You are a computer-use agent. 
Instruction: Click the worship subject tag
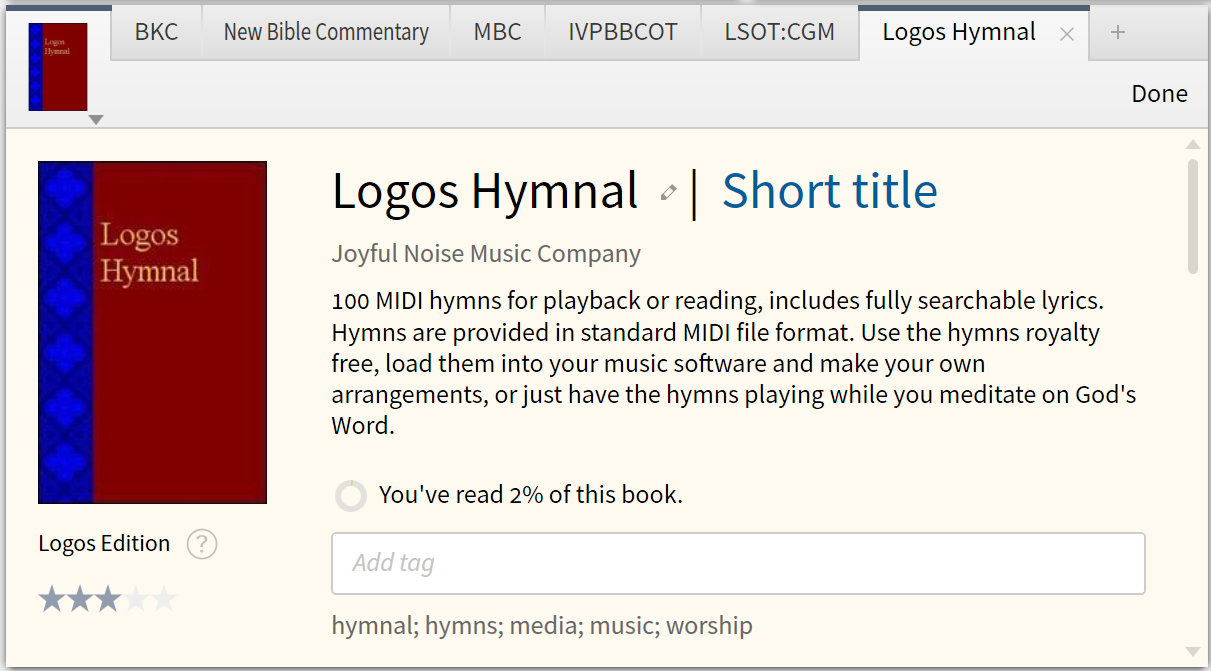click(x=709, y=626)
